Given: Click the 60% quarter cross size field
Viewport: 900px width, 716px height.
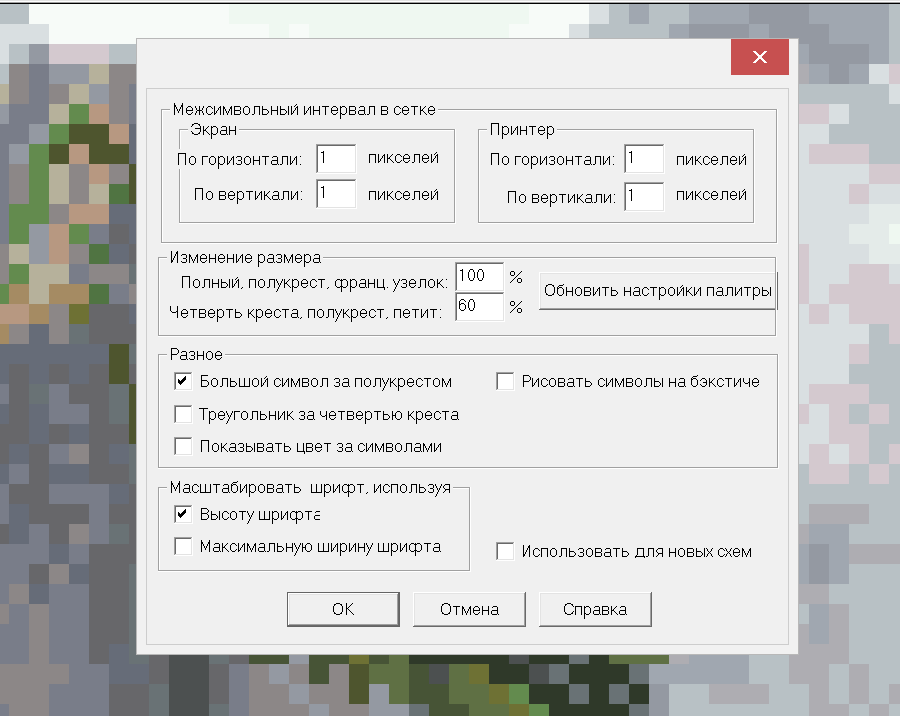Looking at the screenshot, I should [479, 307].
